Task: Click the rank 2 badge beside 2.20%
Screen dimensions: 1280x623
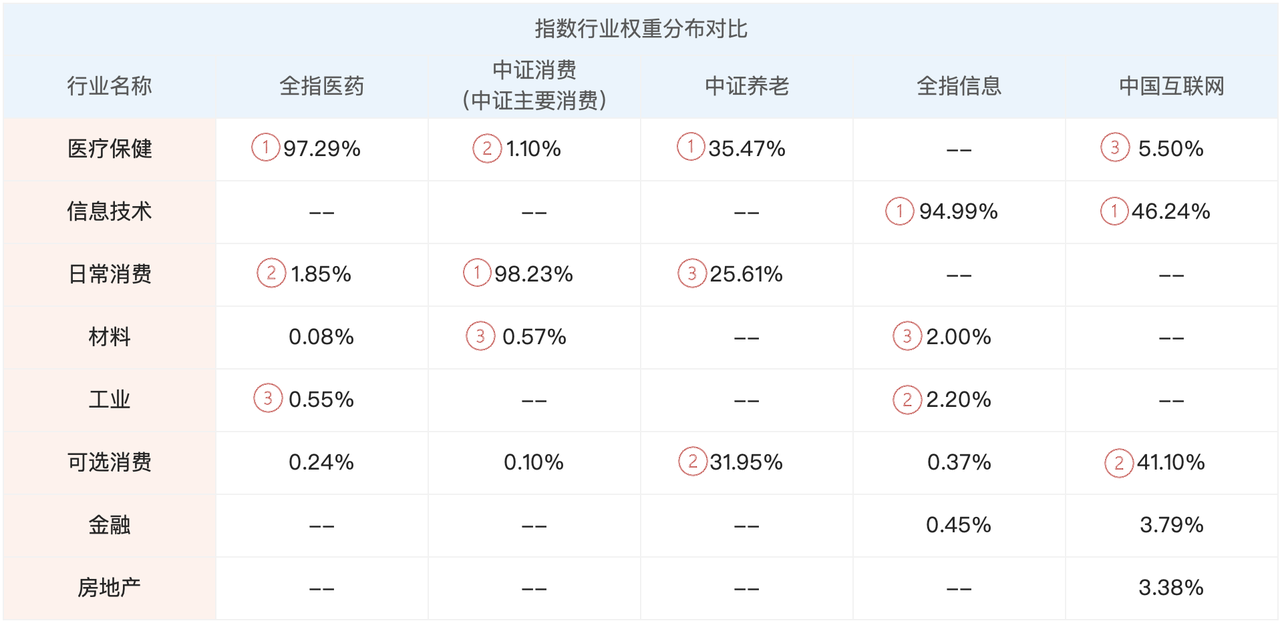Action: pos(907,400)
